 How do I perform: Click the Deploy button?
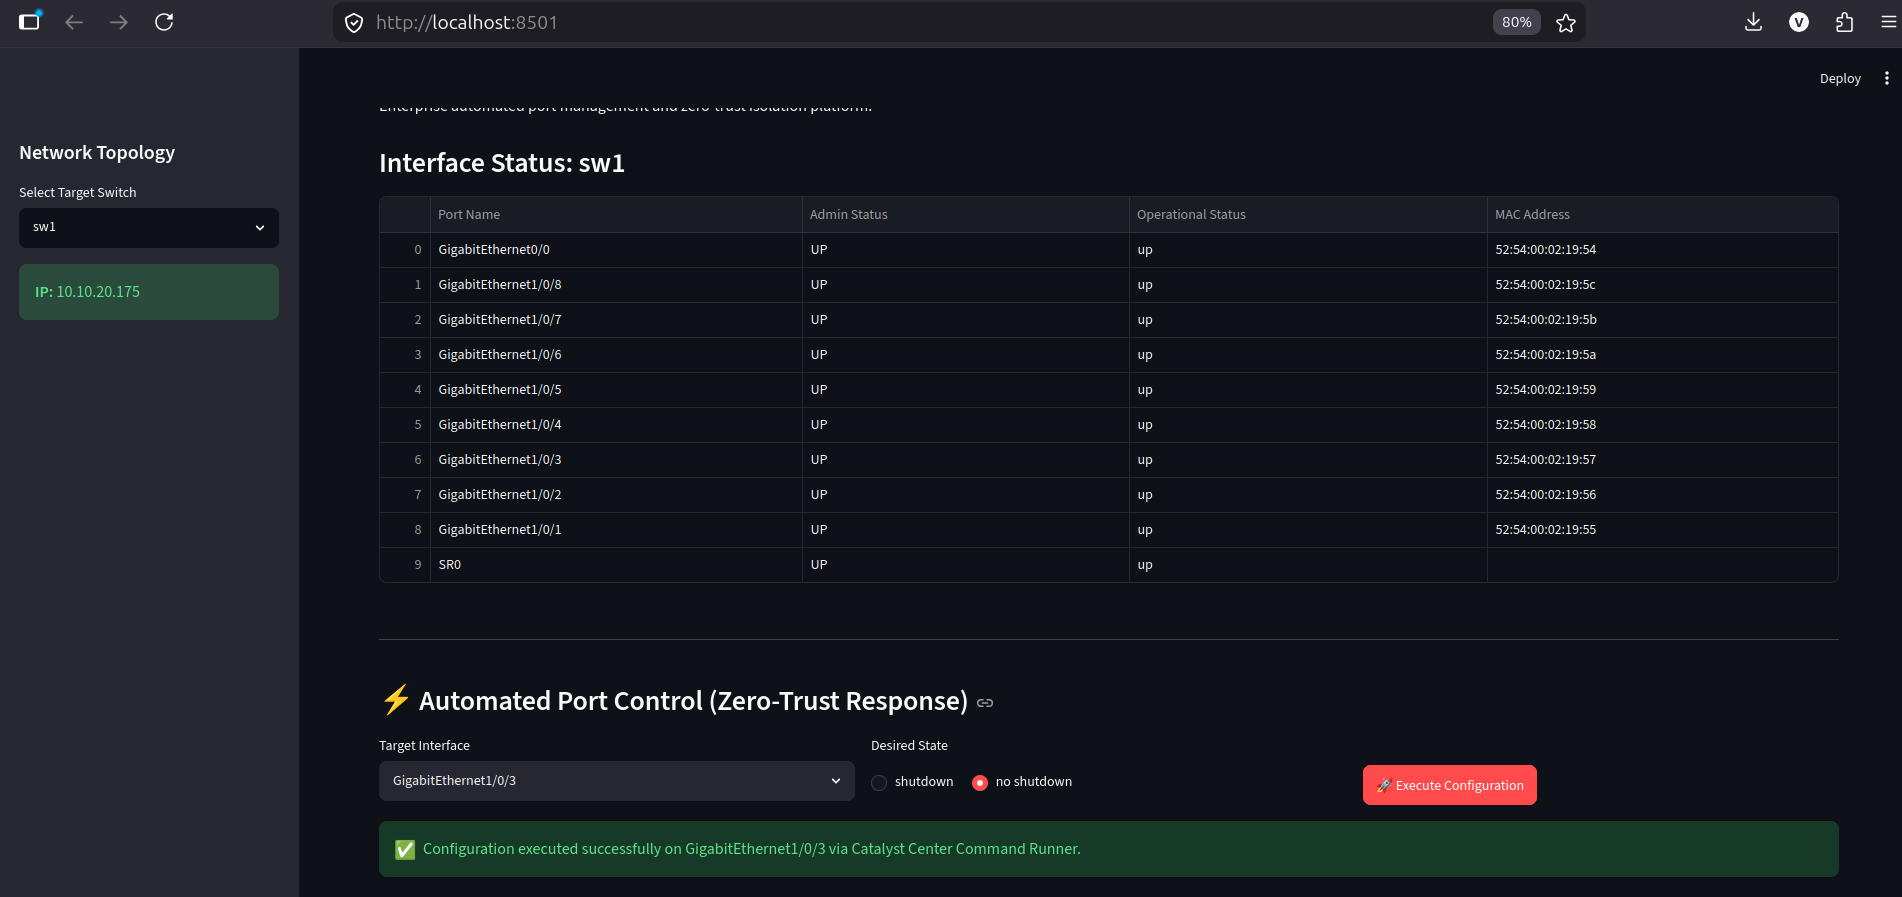coord(1840,78)
